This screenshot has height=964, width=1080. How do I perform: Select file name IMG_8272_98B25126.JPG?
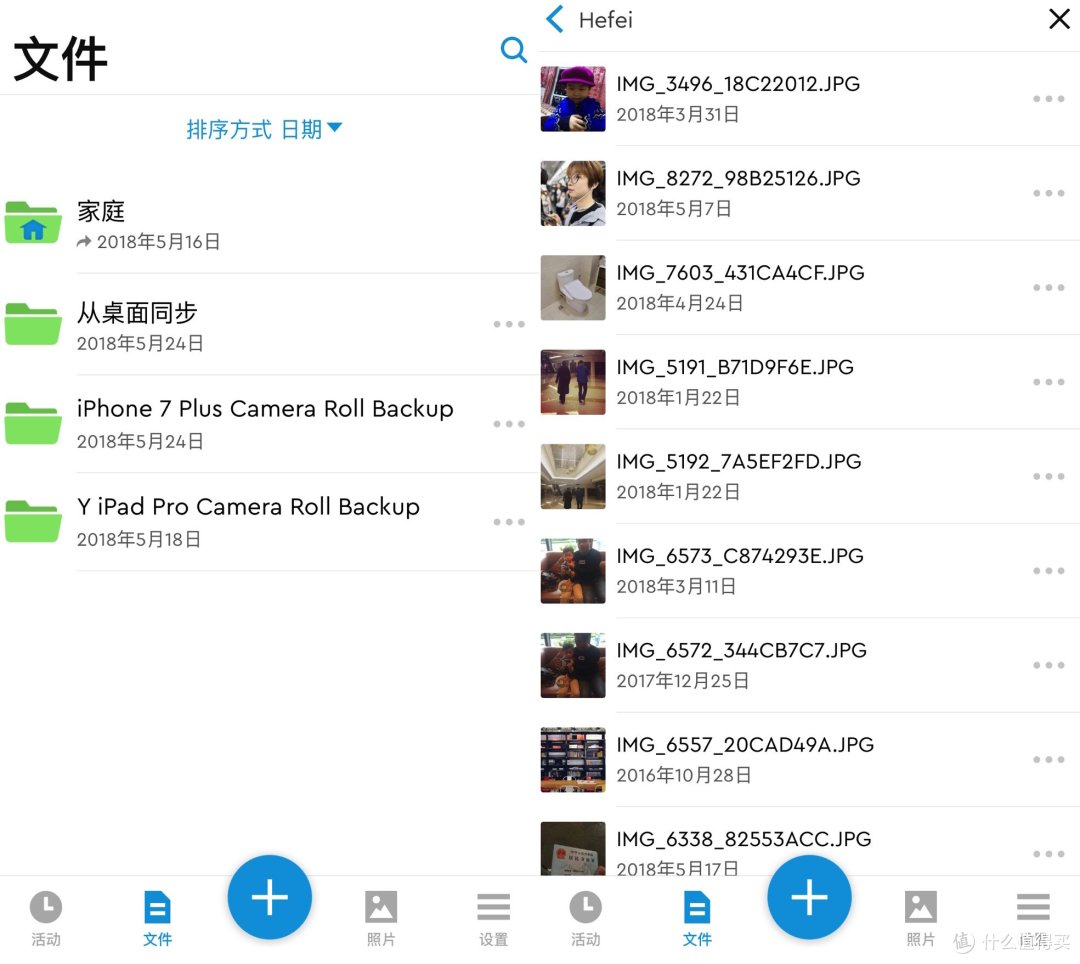click(x=738, y=178)
